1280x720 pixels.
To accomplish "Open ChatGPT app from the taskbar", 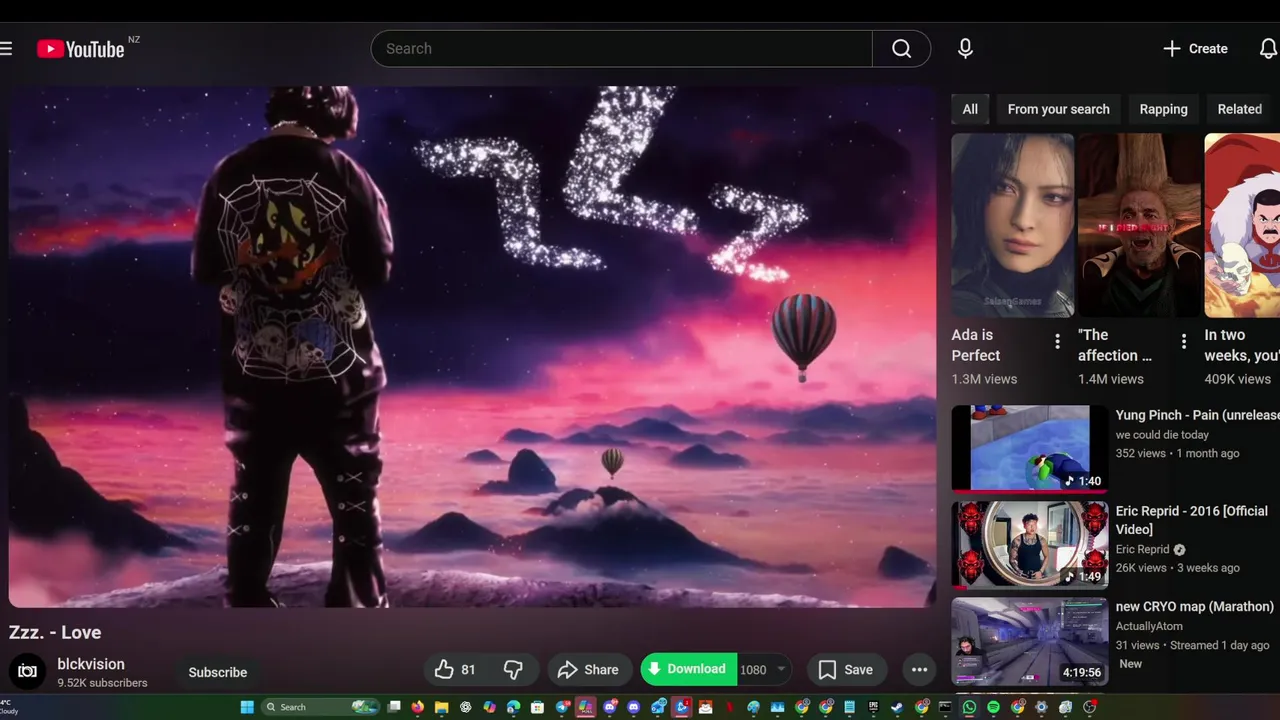I will tap(465, 707).
